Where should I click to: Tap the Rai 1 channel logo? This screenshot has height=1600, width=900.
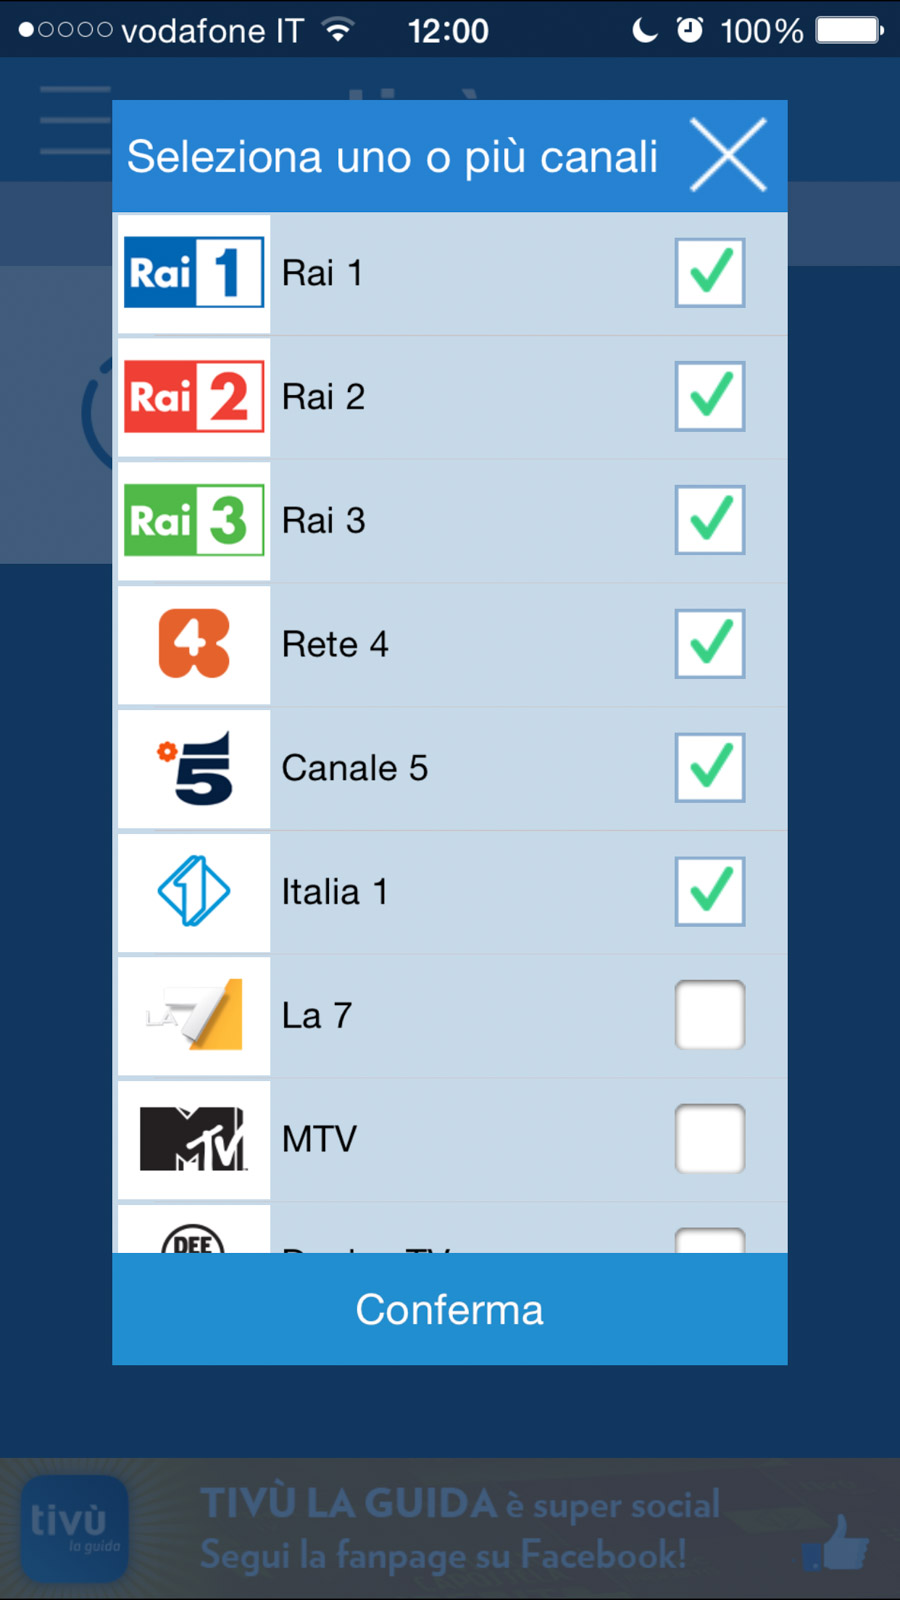click(x=194, y=273)
